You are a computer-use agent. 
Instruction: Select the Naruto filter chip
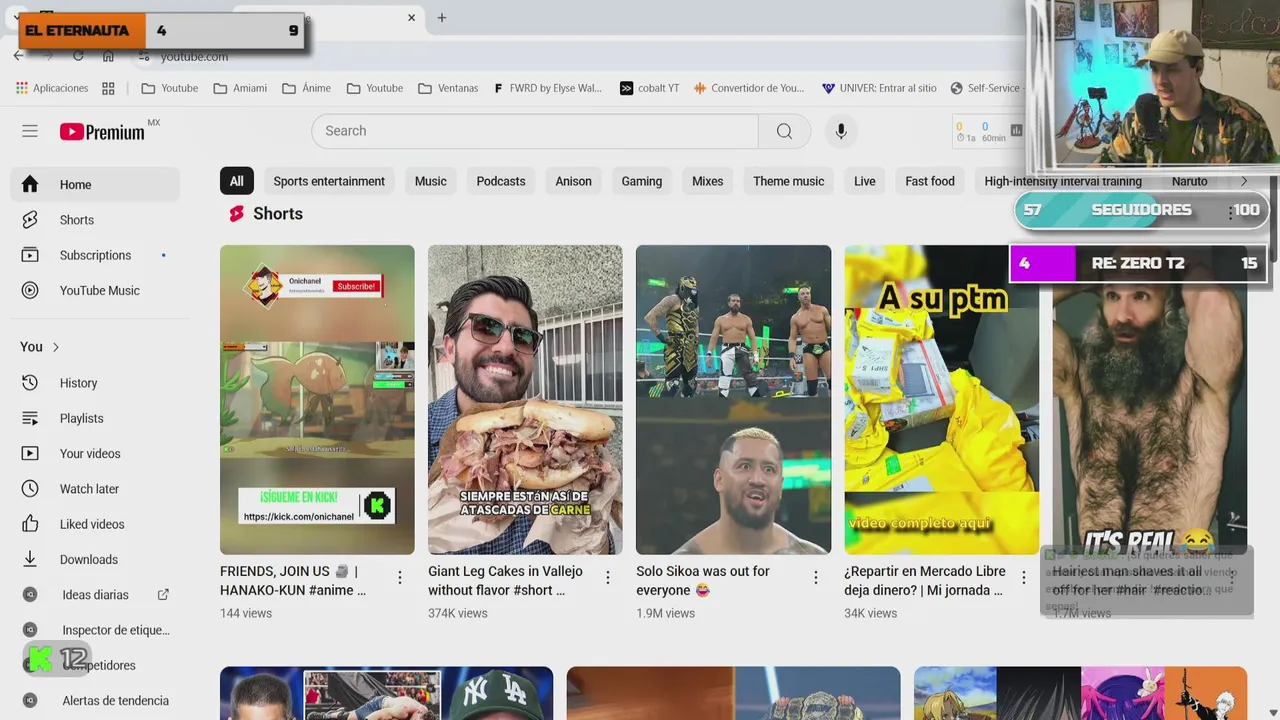[x=1190, y=181]
